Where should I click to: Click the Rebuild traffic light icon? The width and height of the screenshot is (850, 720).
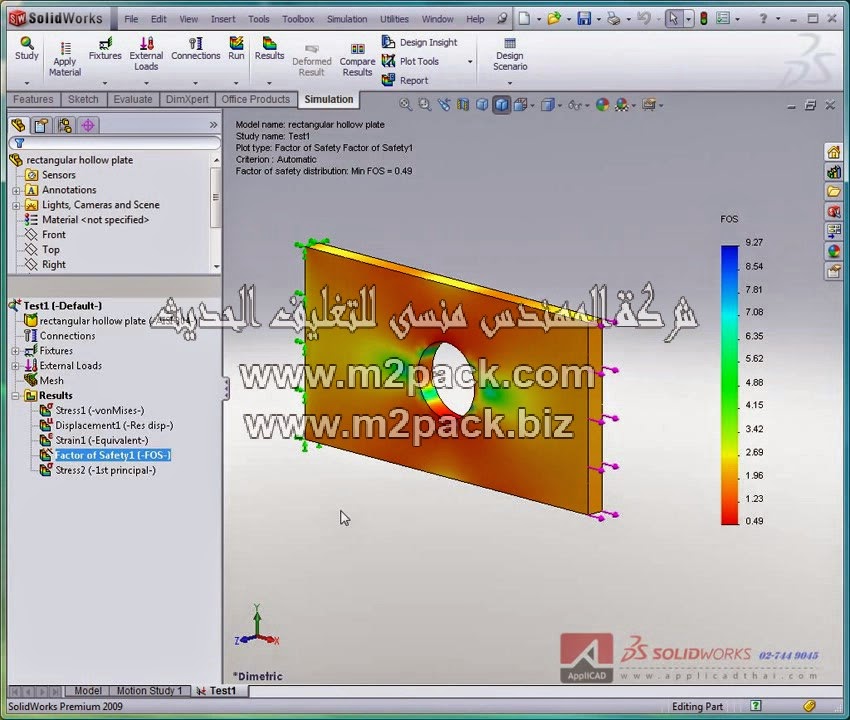pyautogui.click(x=704, y=19)
